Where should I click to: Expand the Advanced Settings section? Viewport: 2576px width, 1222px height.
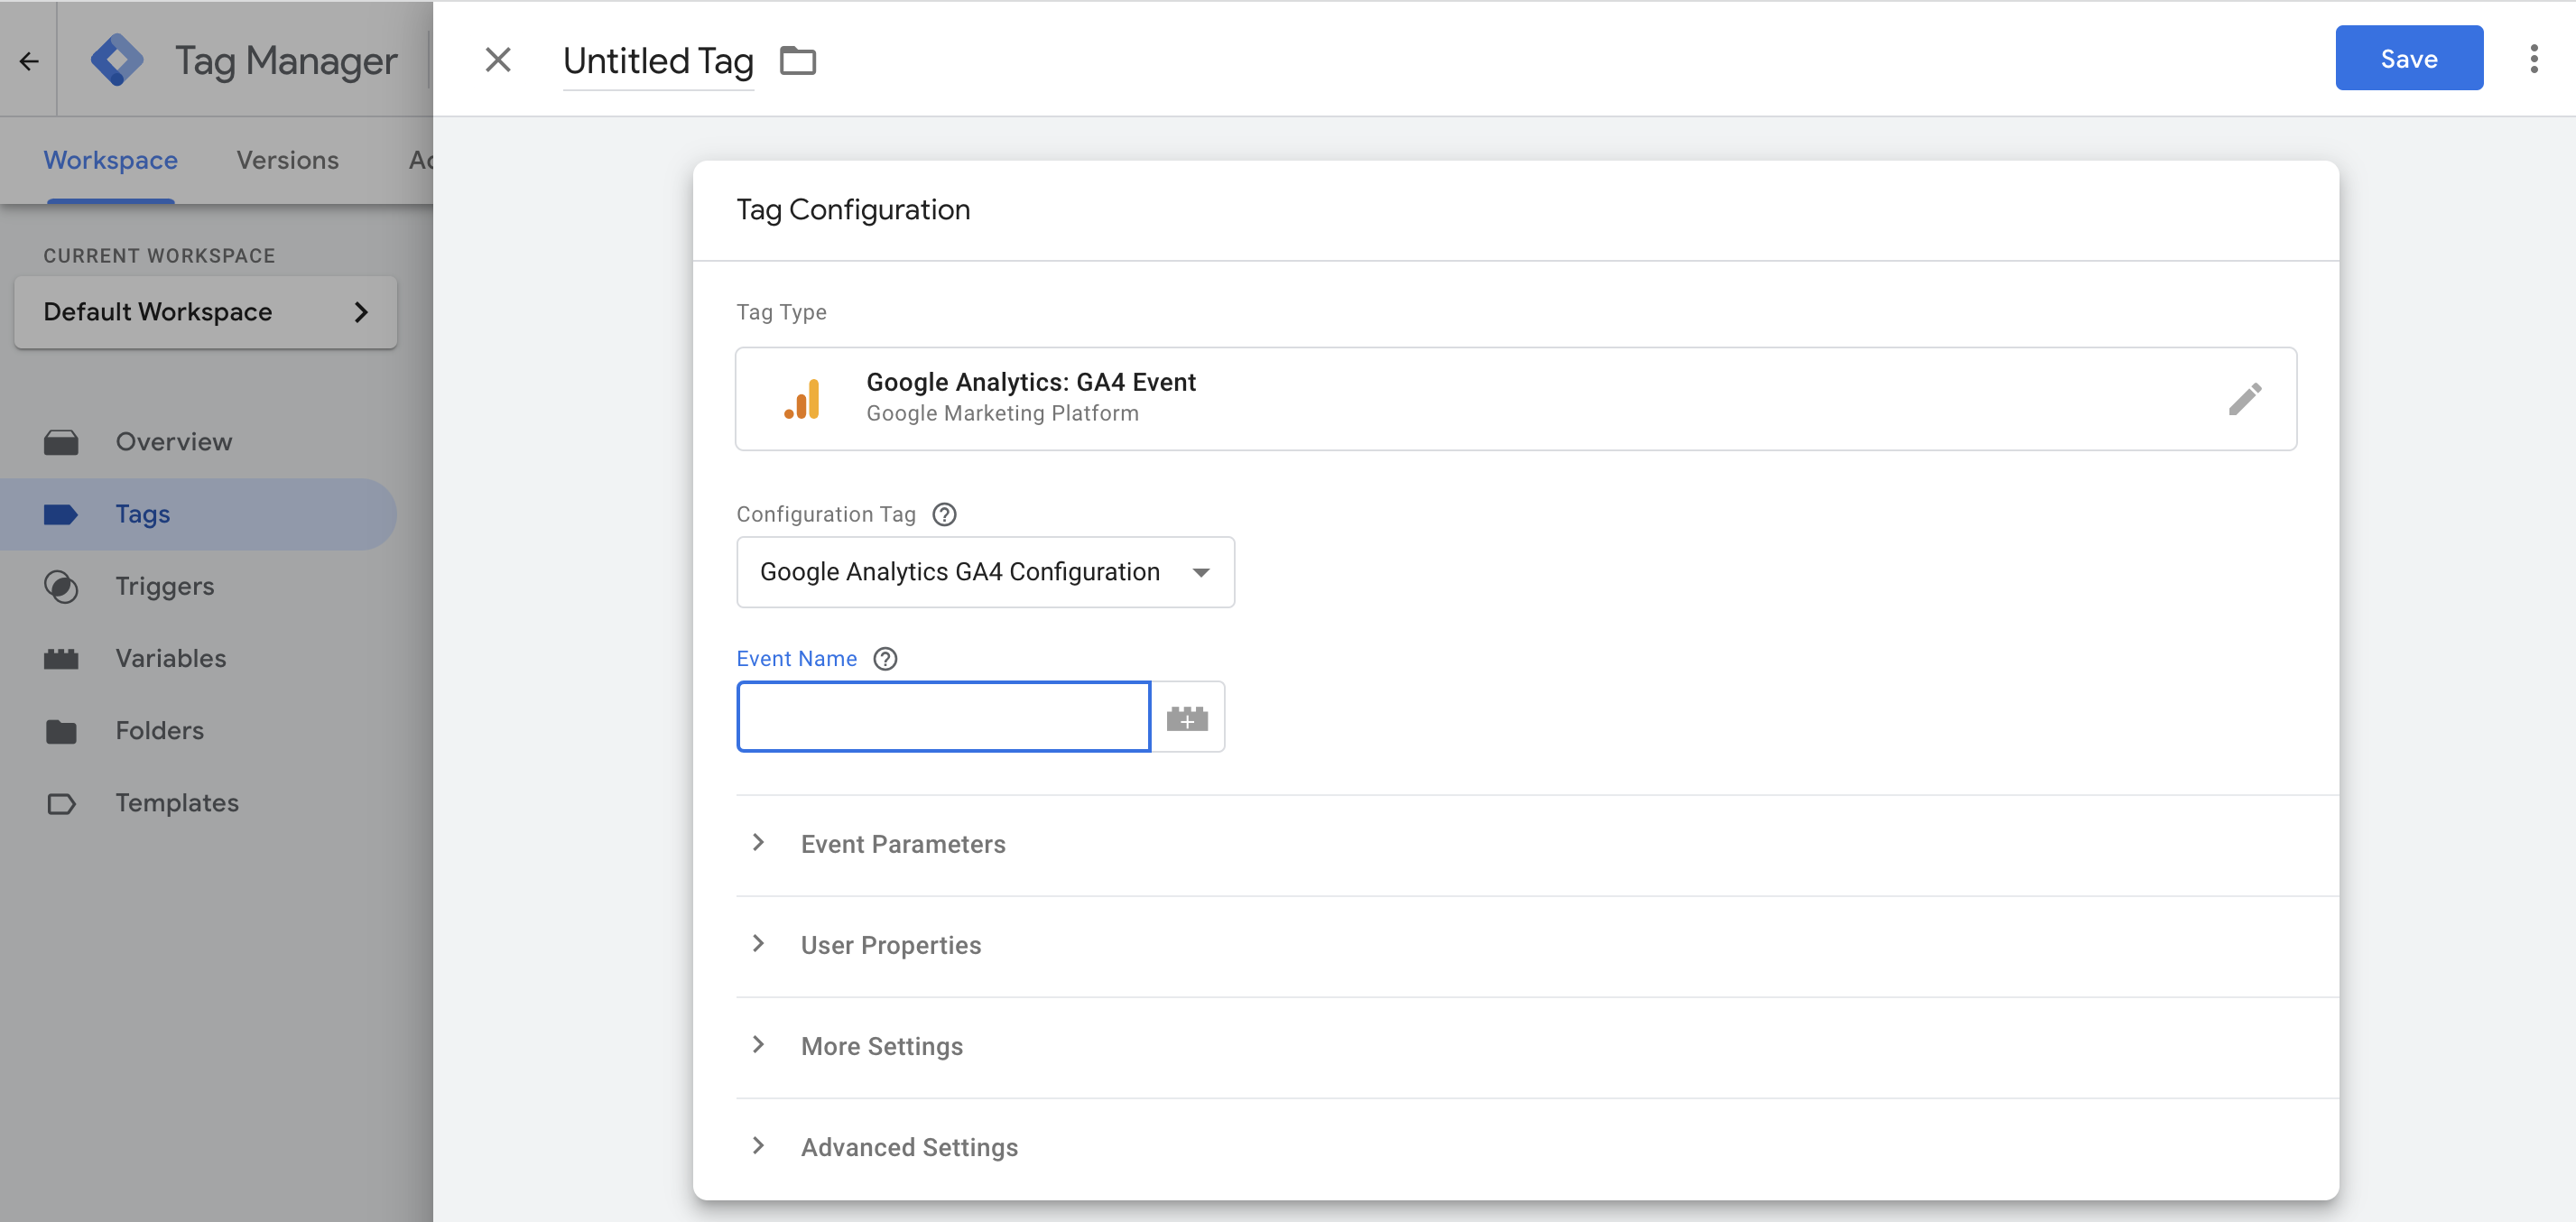click(x=909, y=1144)
